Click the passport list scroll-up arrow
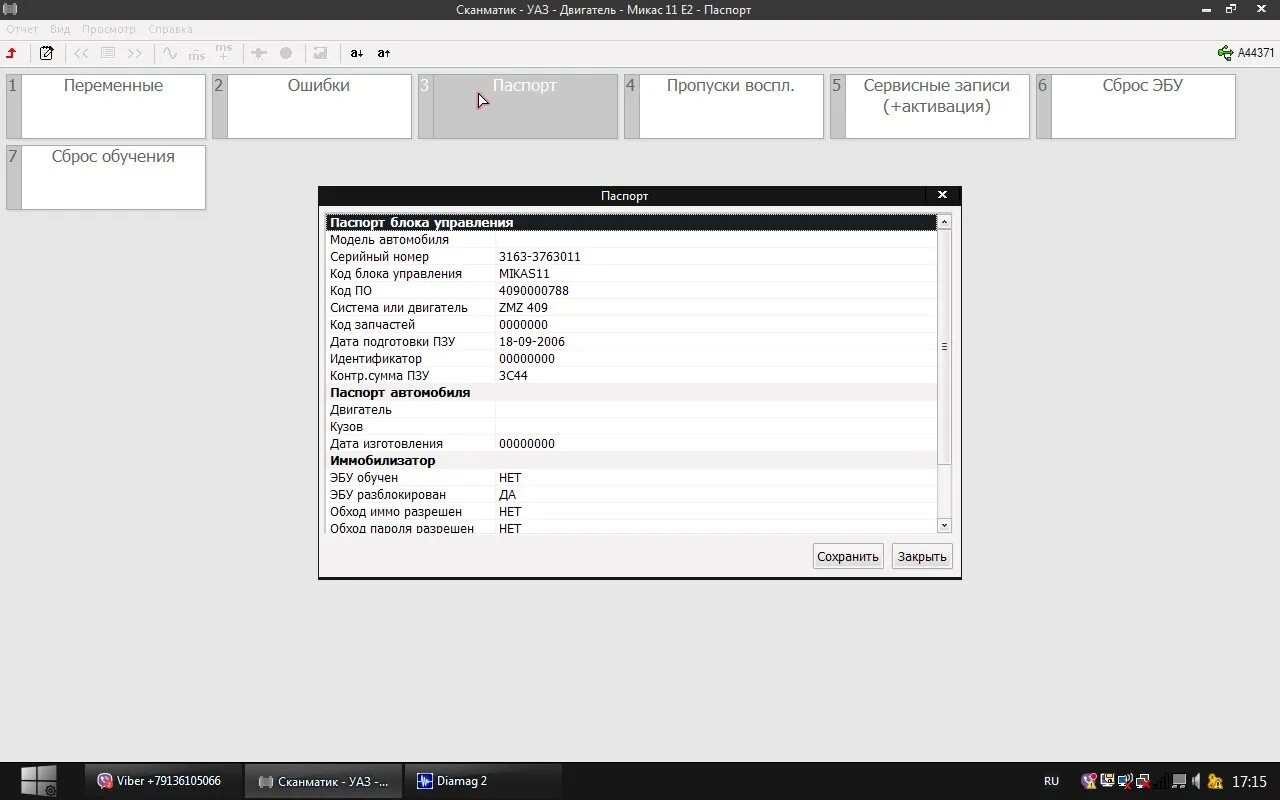 tap(944, 221)
